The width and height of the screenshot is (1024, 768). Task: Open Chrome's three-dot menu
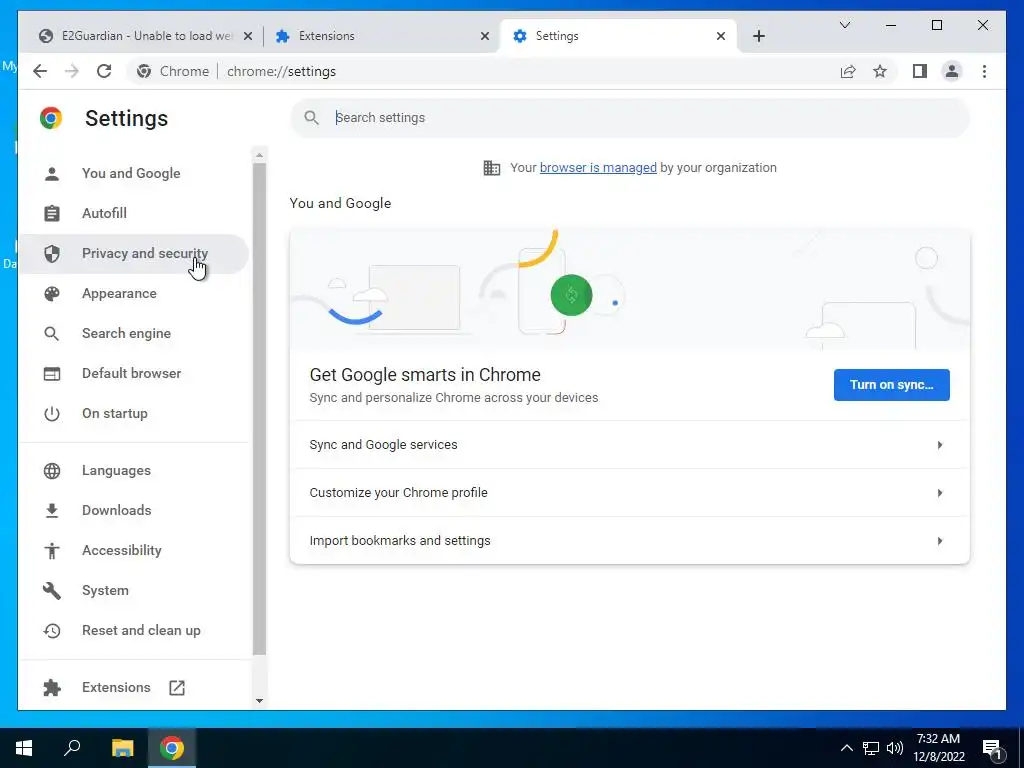[984, 71]
